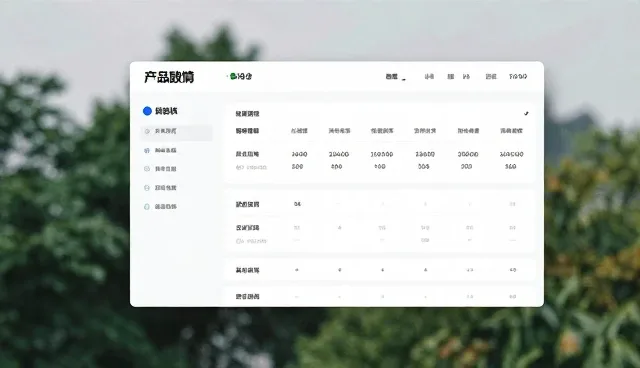The height and width of the screenshot is (368, 640).
Task: Click the "400" value in the first table card
Action: pos(337,166)
